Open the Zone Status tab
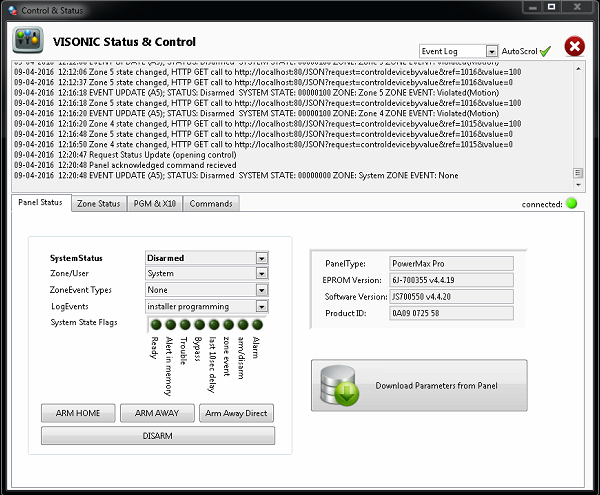The width and height of the screenshot is (600, 495). pyautogui.click(x=99, y=204)
